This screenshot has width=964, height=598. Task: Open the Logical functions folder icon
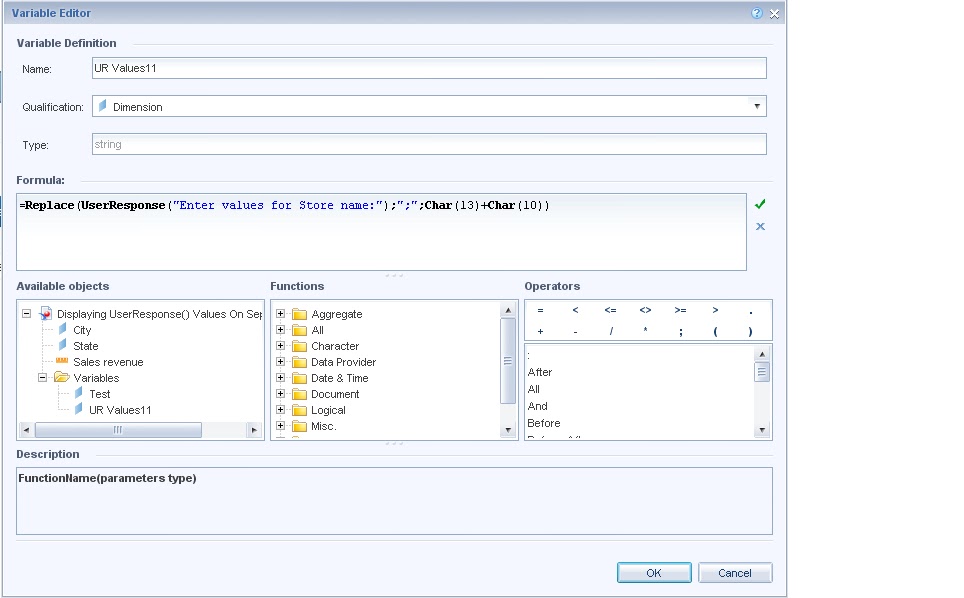click(x=298, y=410)
